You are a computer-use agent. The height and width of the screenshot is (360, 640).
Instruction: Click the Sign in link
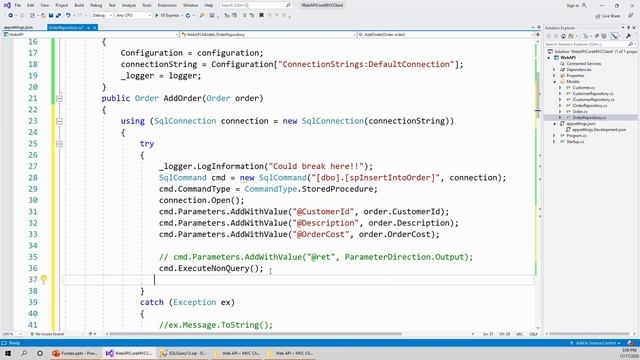coord(573,5)
